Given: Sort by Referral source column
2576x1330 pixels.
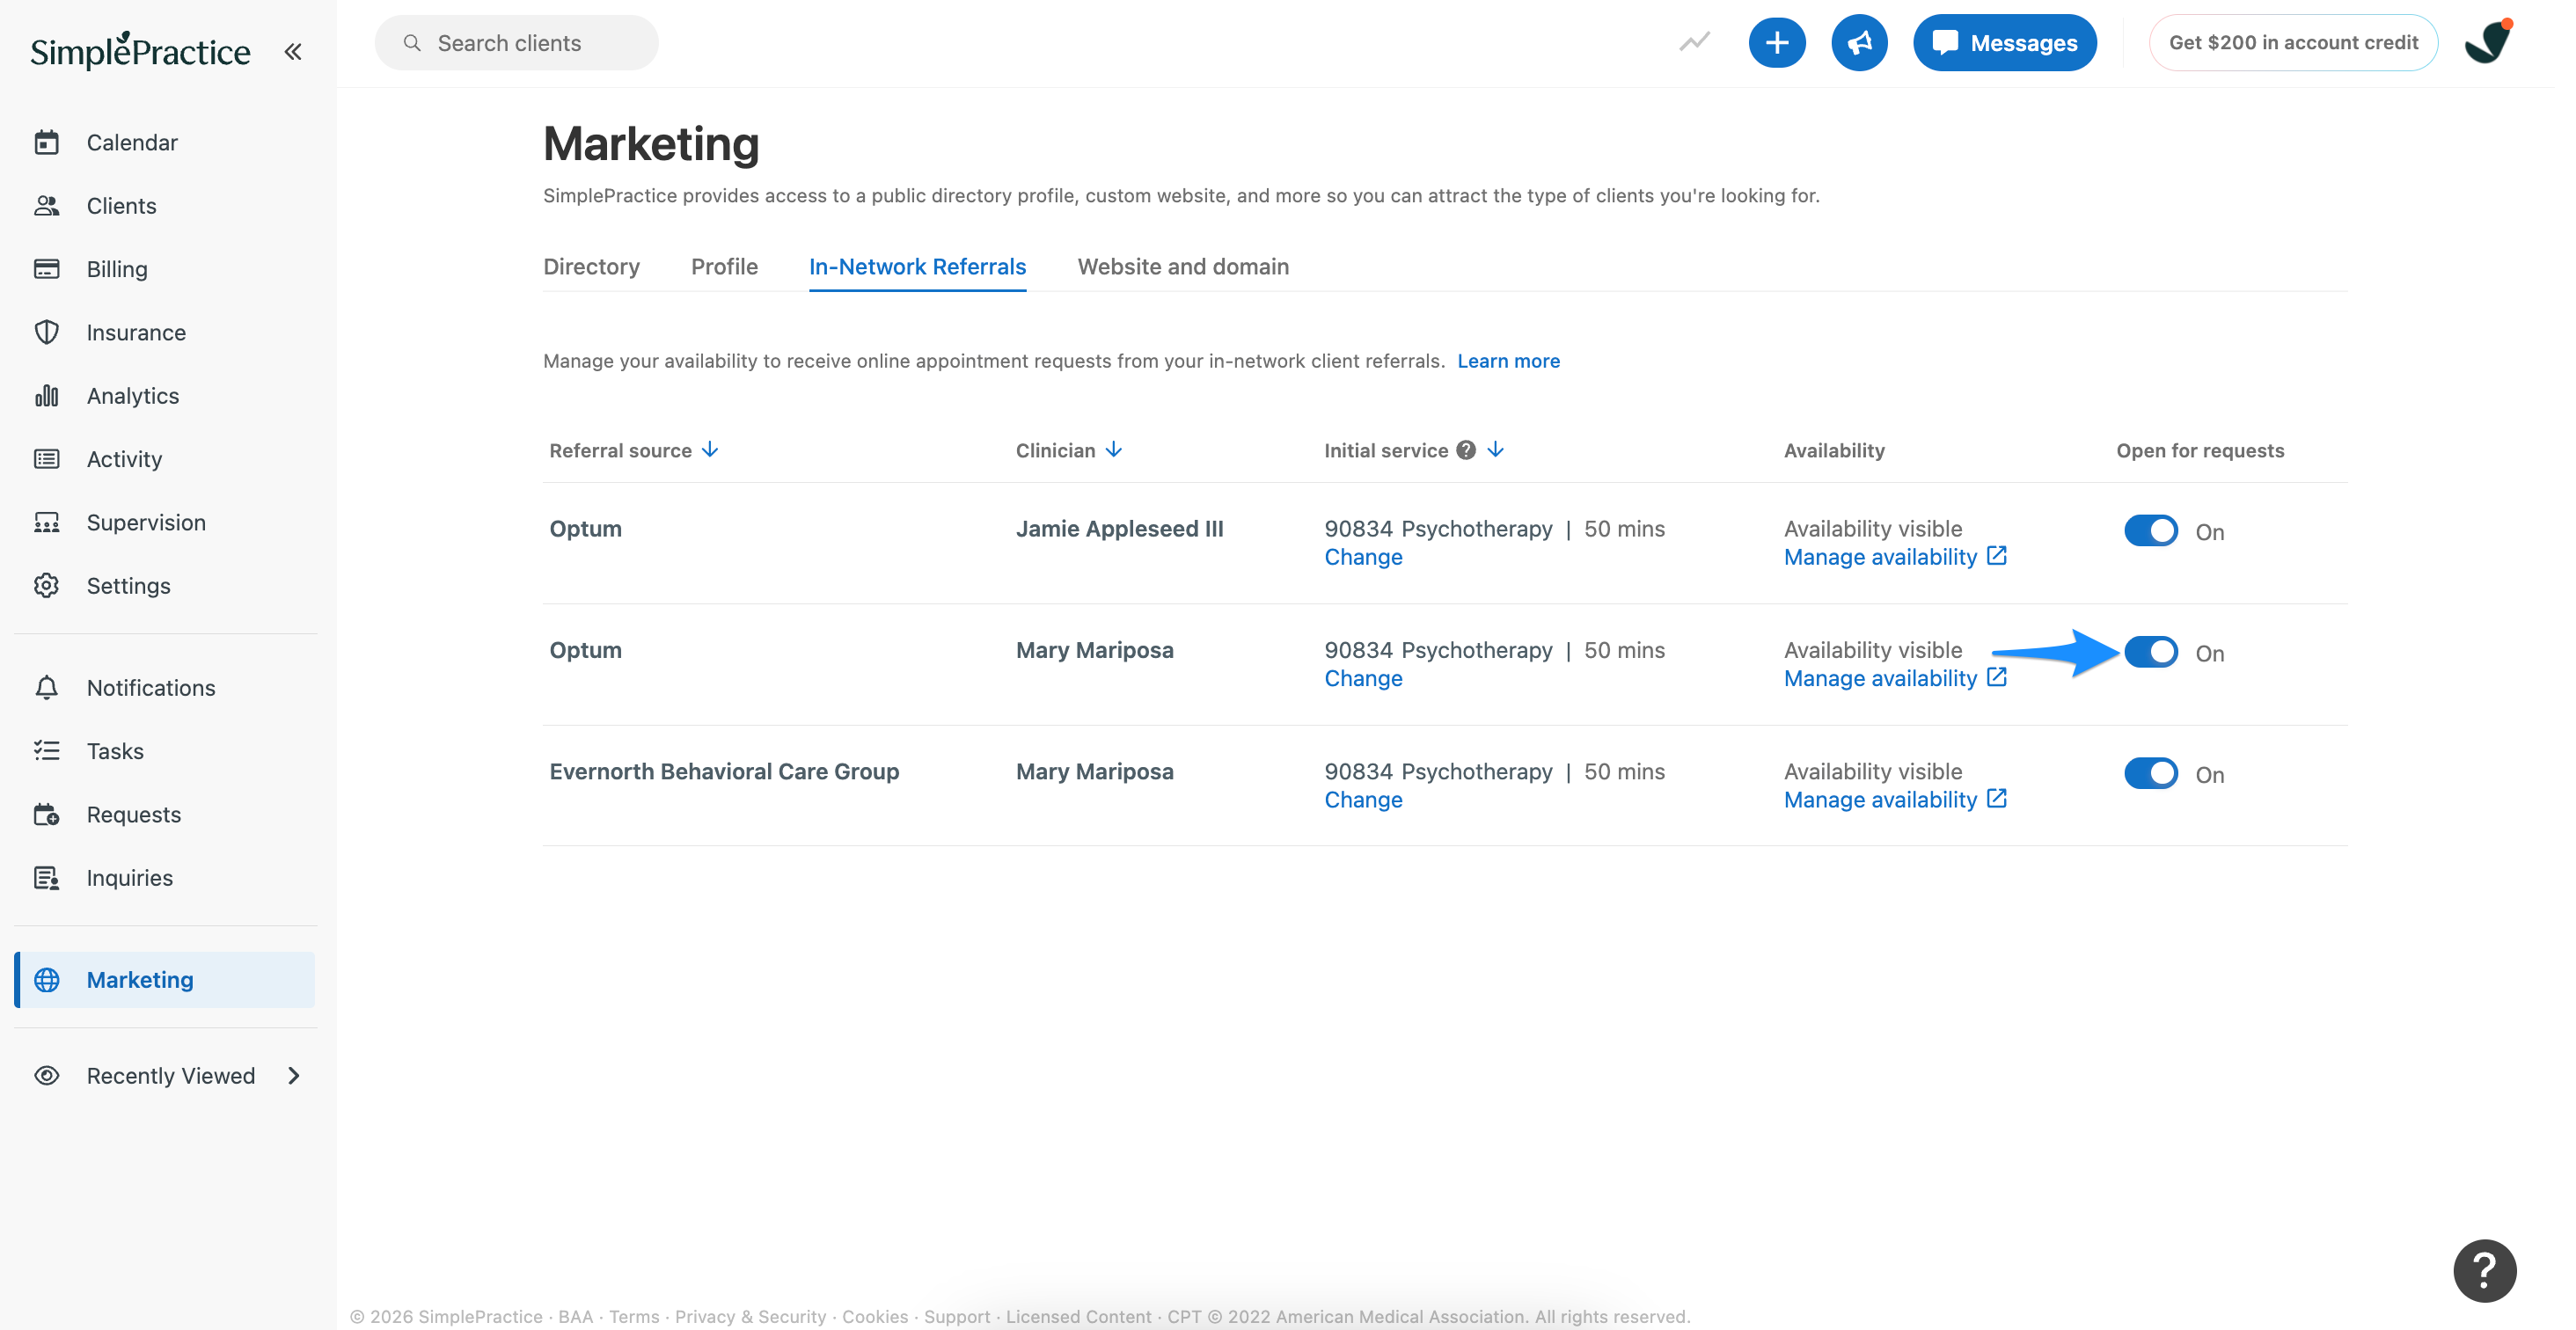Looking at the screenshot, I should point(633,450).
